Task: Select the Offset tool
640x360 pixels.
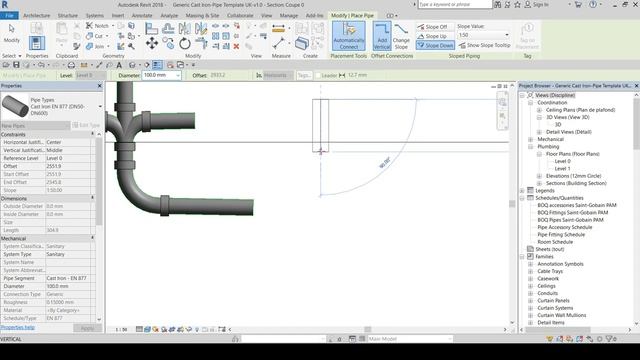Action: pyautogui.click(x=168, y=29)
